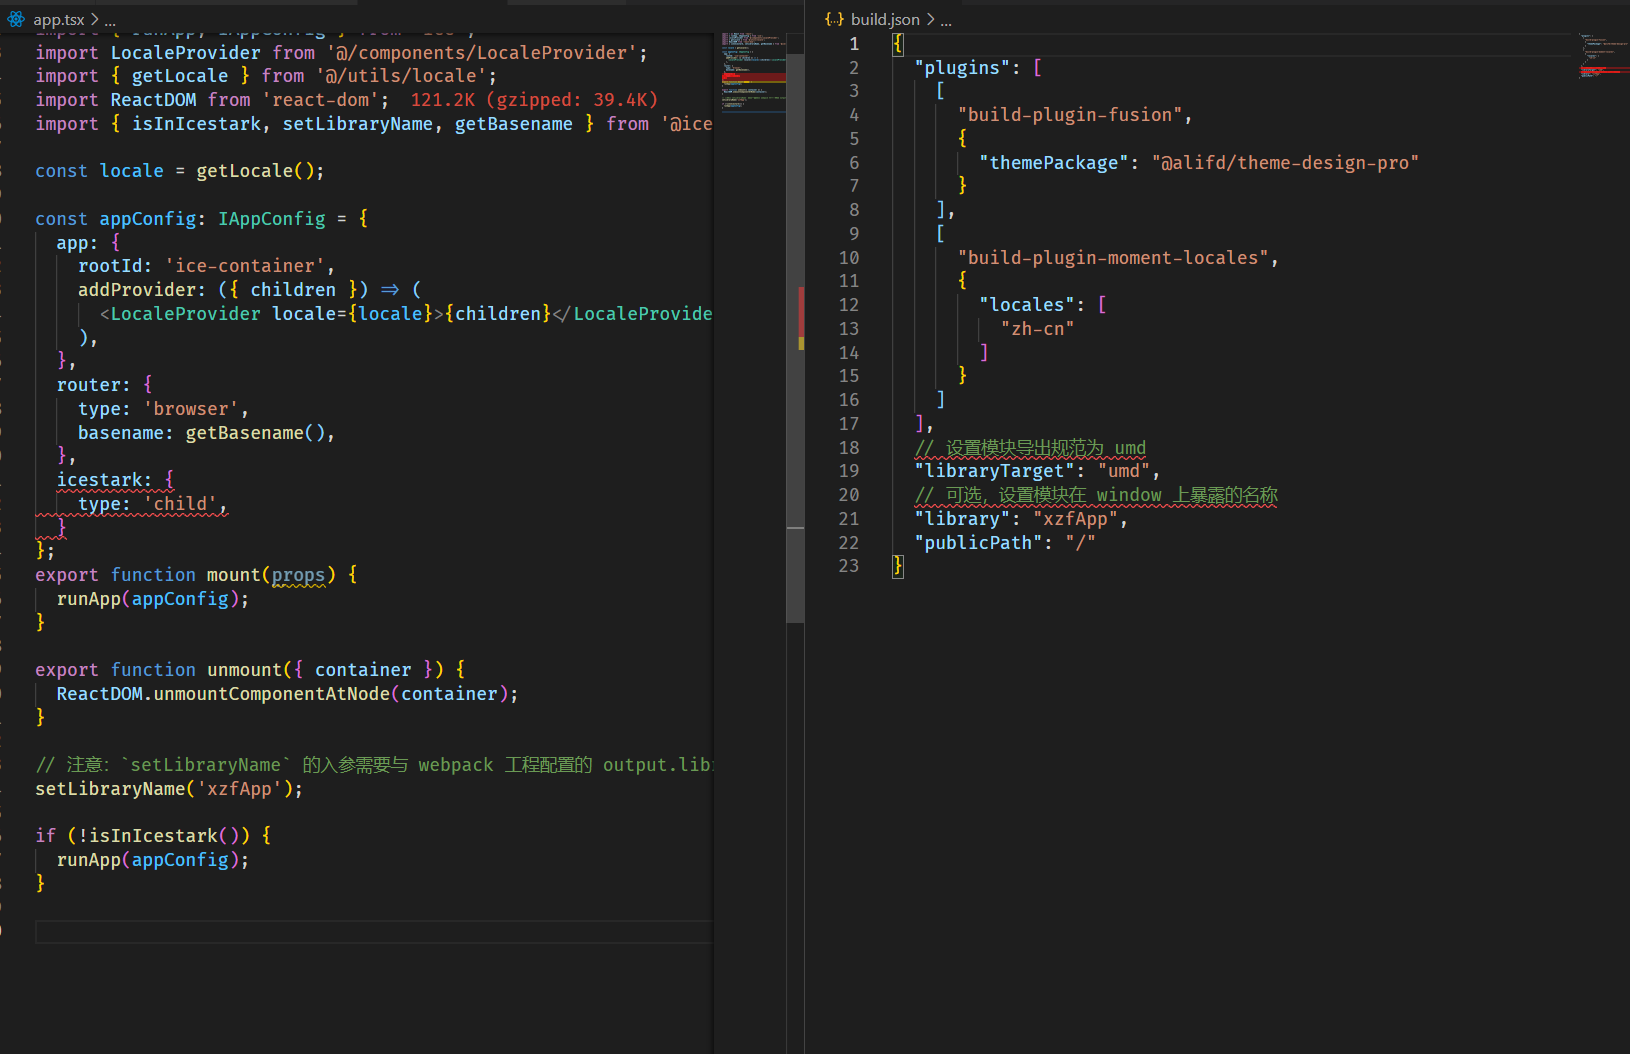Image resolution: width=1630 pixels, height=1054 pixels.
Task: Click the 'browser' router type string
Action: [x=191, y=409]
